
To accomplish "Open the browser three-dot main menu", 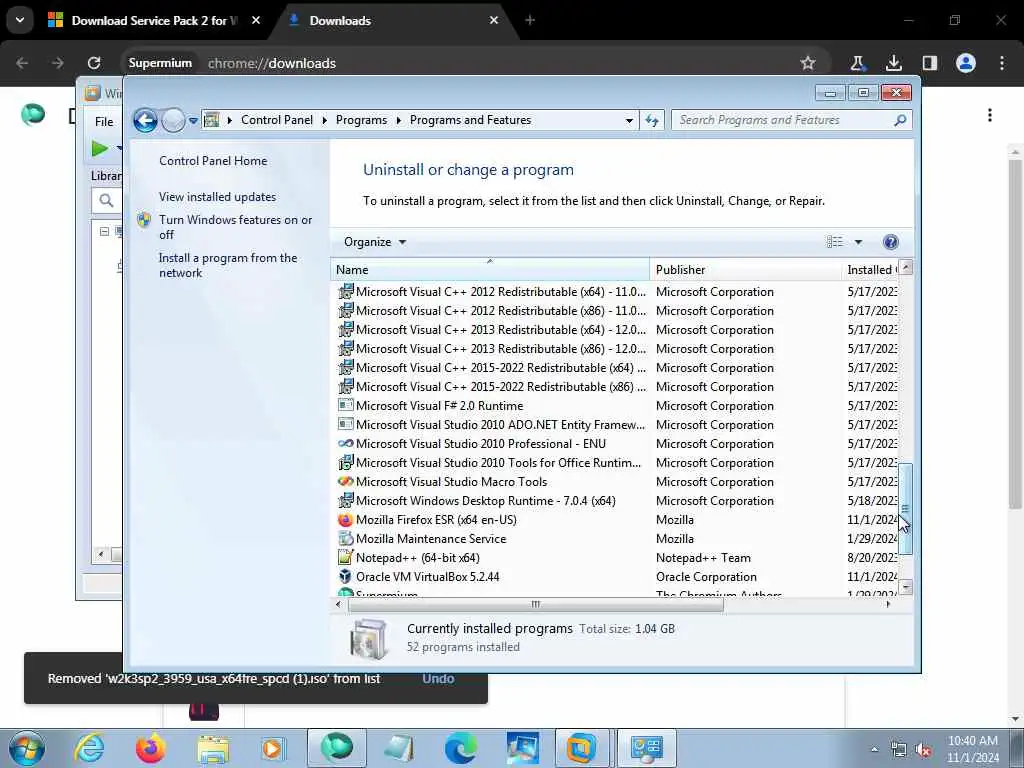I will click(x=1002, y=63).
